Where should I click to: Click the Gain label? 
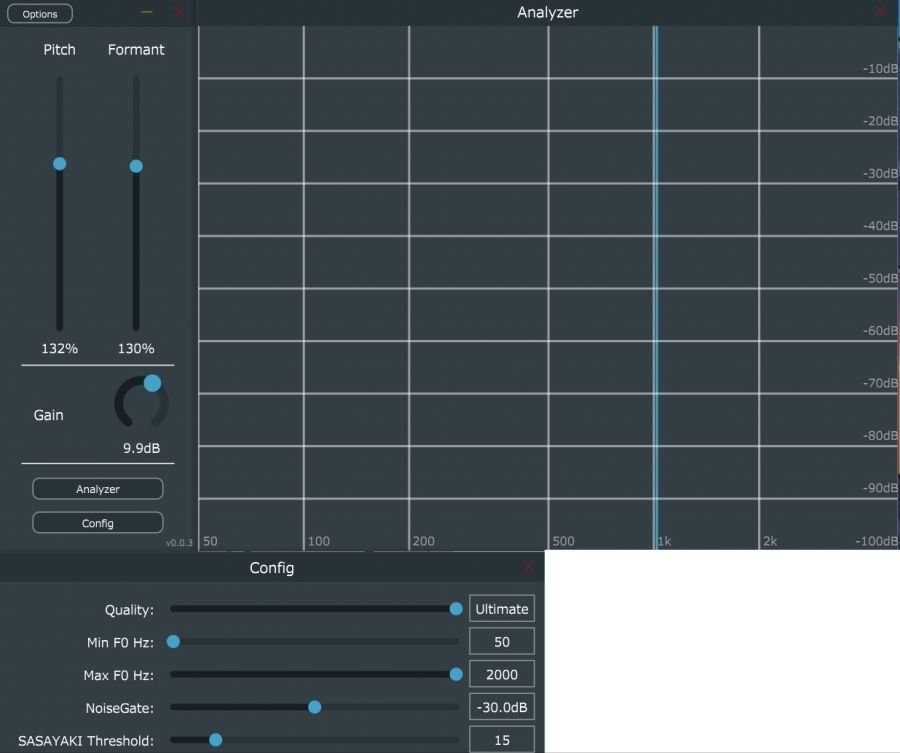point(48,415)
